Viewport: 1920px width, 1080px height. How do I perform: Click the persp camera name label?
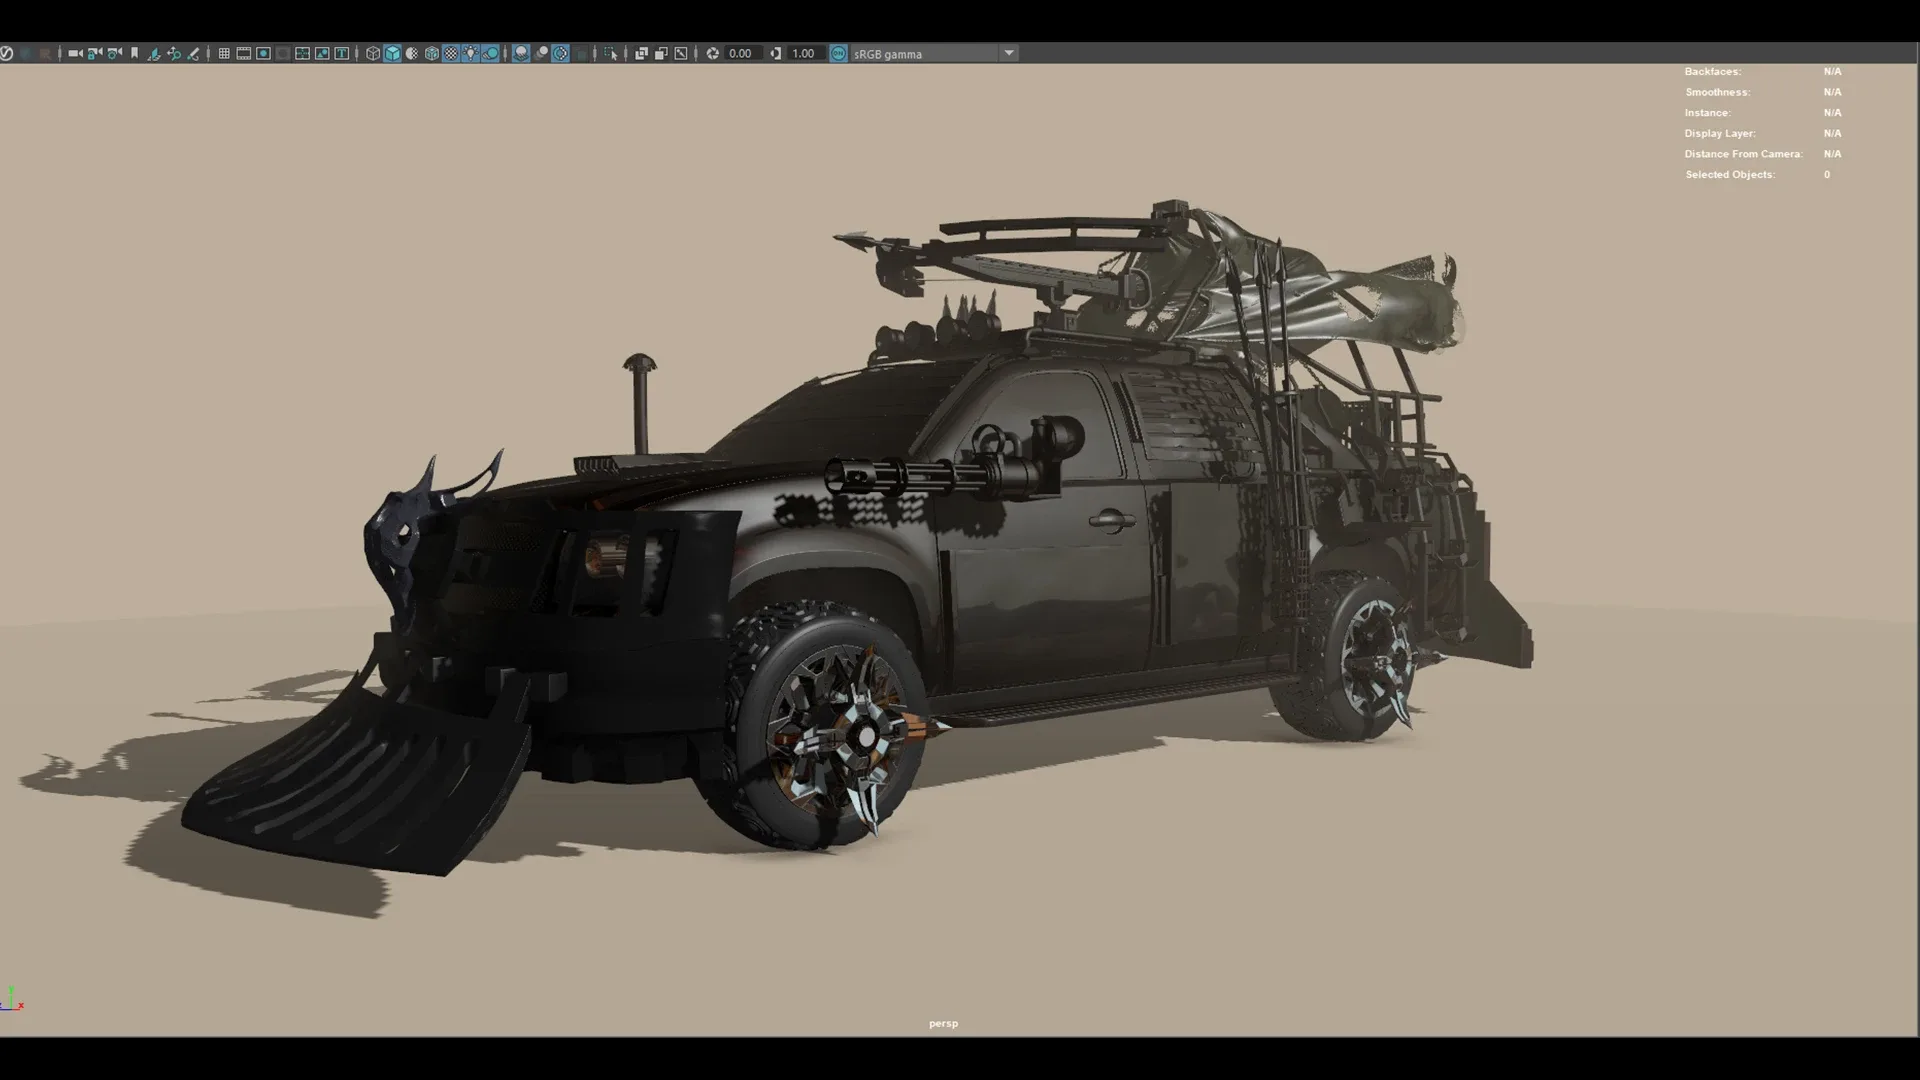(x=943, y=1023)
